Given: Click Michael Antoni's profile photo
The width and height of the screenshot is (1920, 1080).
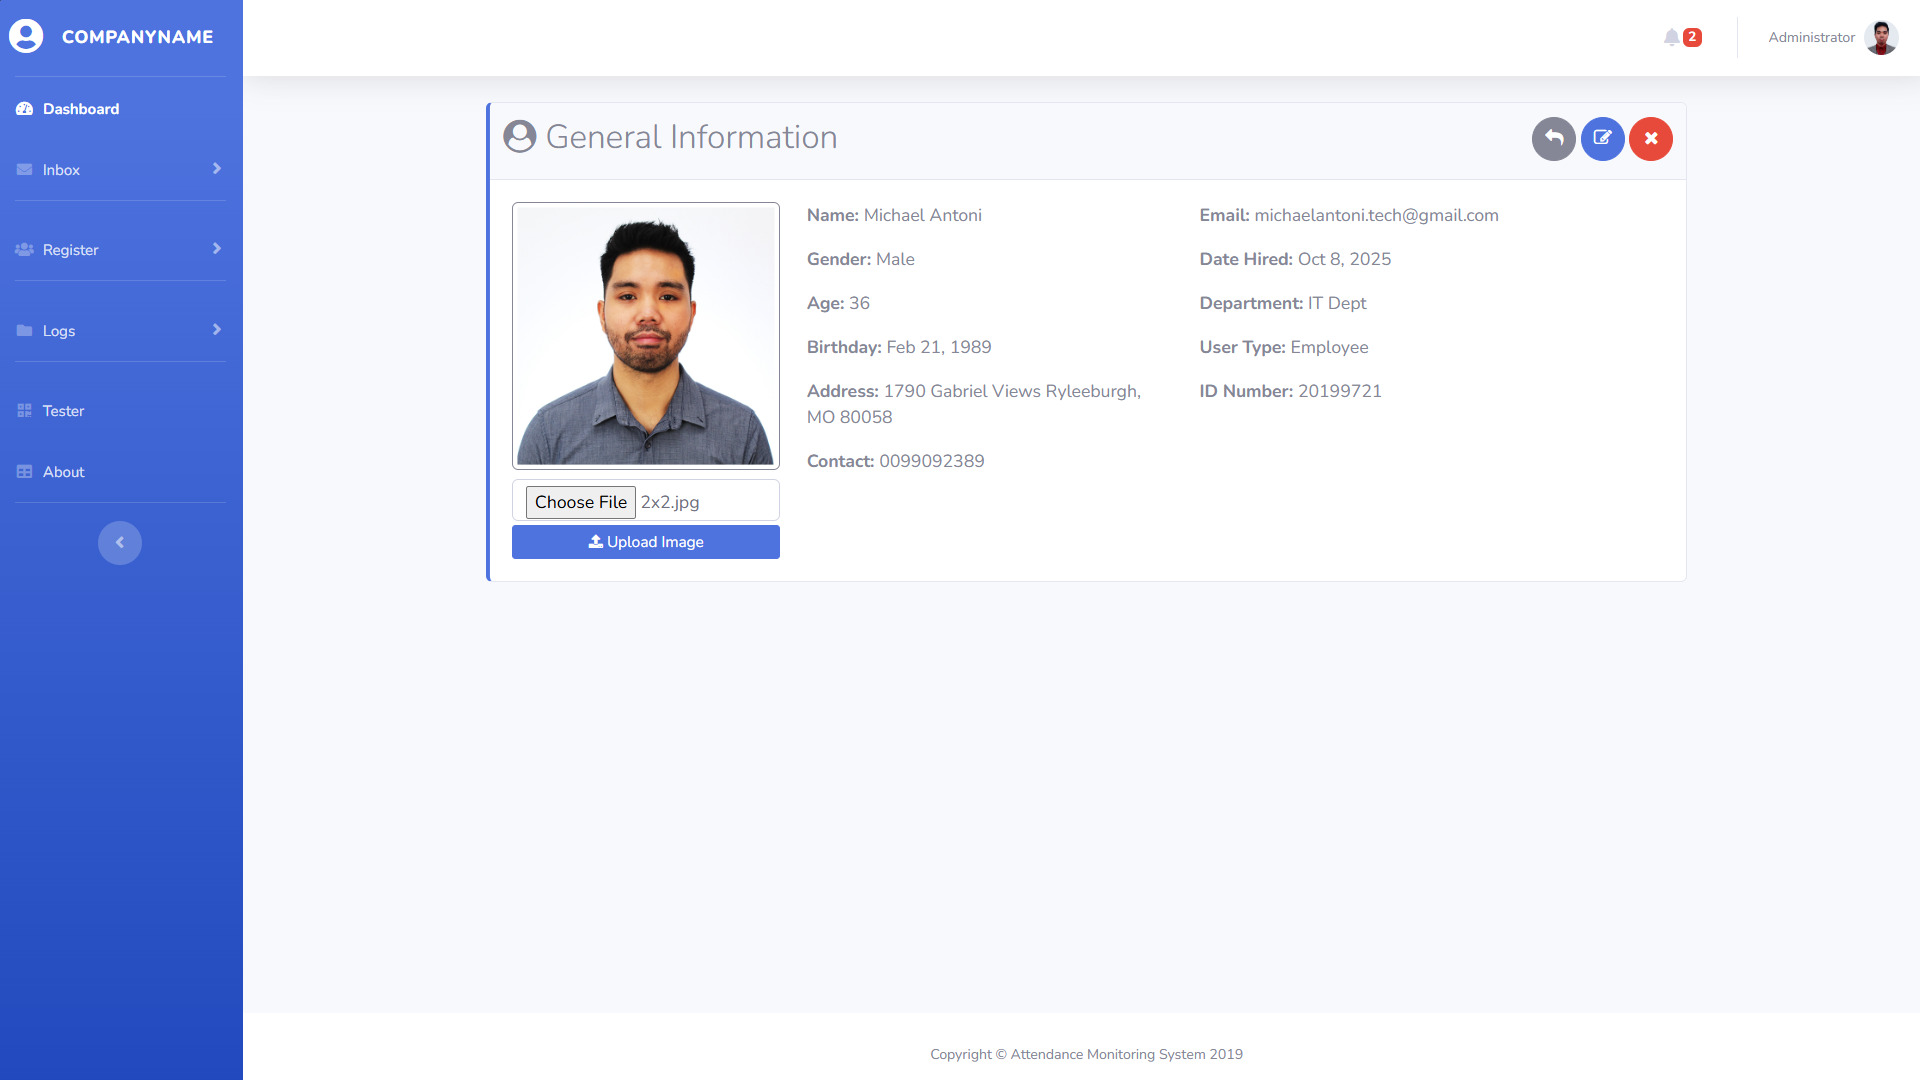Looking at the screenshot, I should [646, 336].
